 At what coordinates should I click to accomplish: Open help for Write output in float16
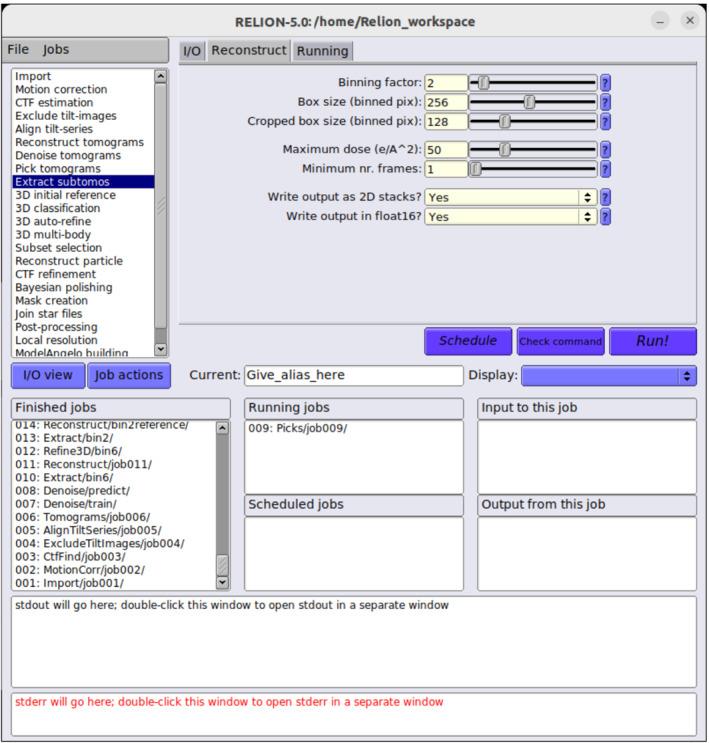pyautogui.click(x=605, y=217)
